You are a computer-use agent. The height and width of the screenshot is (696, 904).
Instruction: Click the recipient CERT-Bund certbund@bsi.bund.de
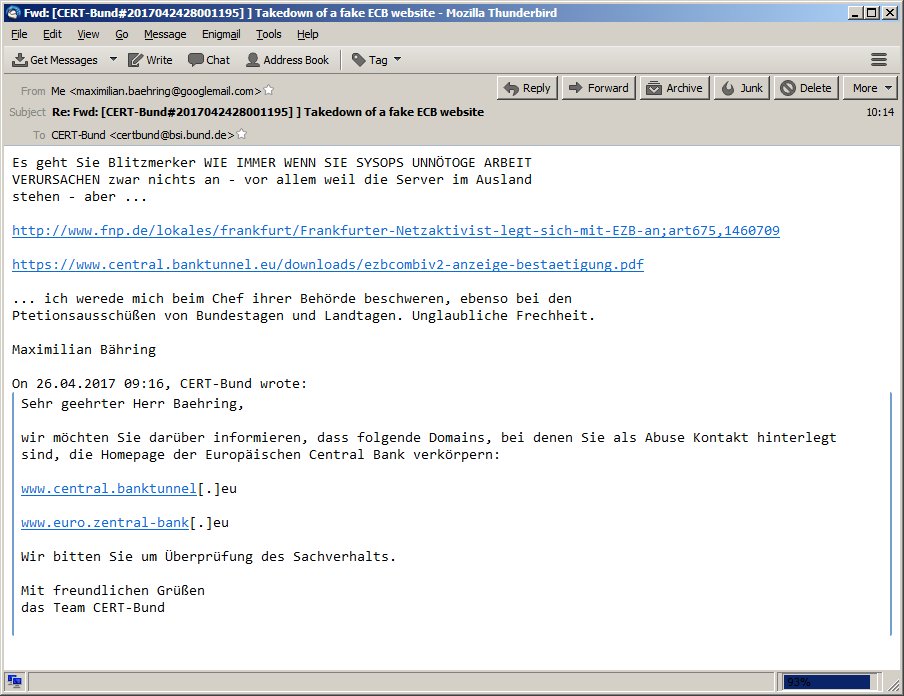142,135
